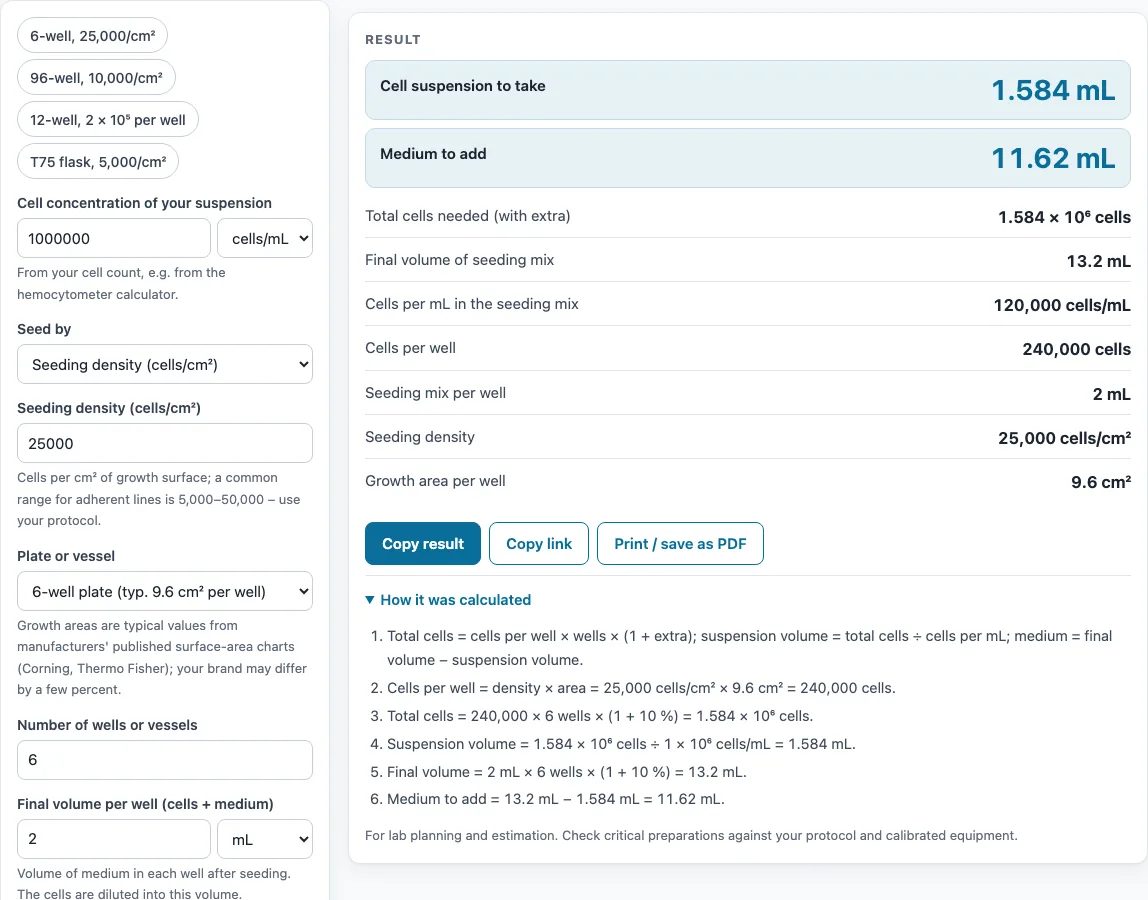Open the mL volume unit dropdown
This screenshot has width=1148, height=900.
click(x=265, y=839)
